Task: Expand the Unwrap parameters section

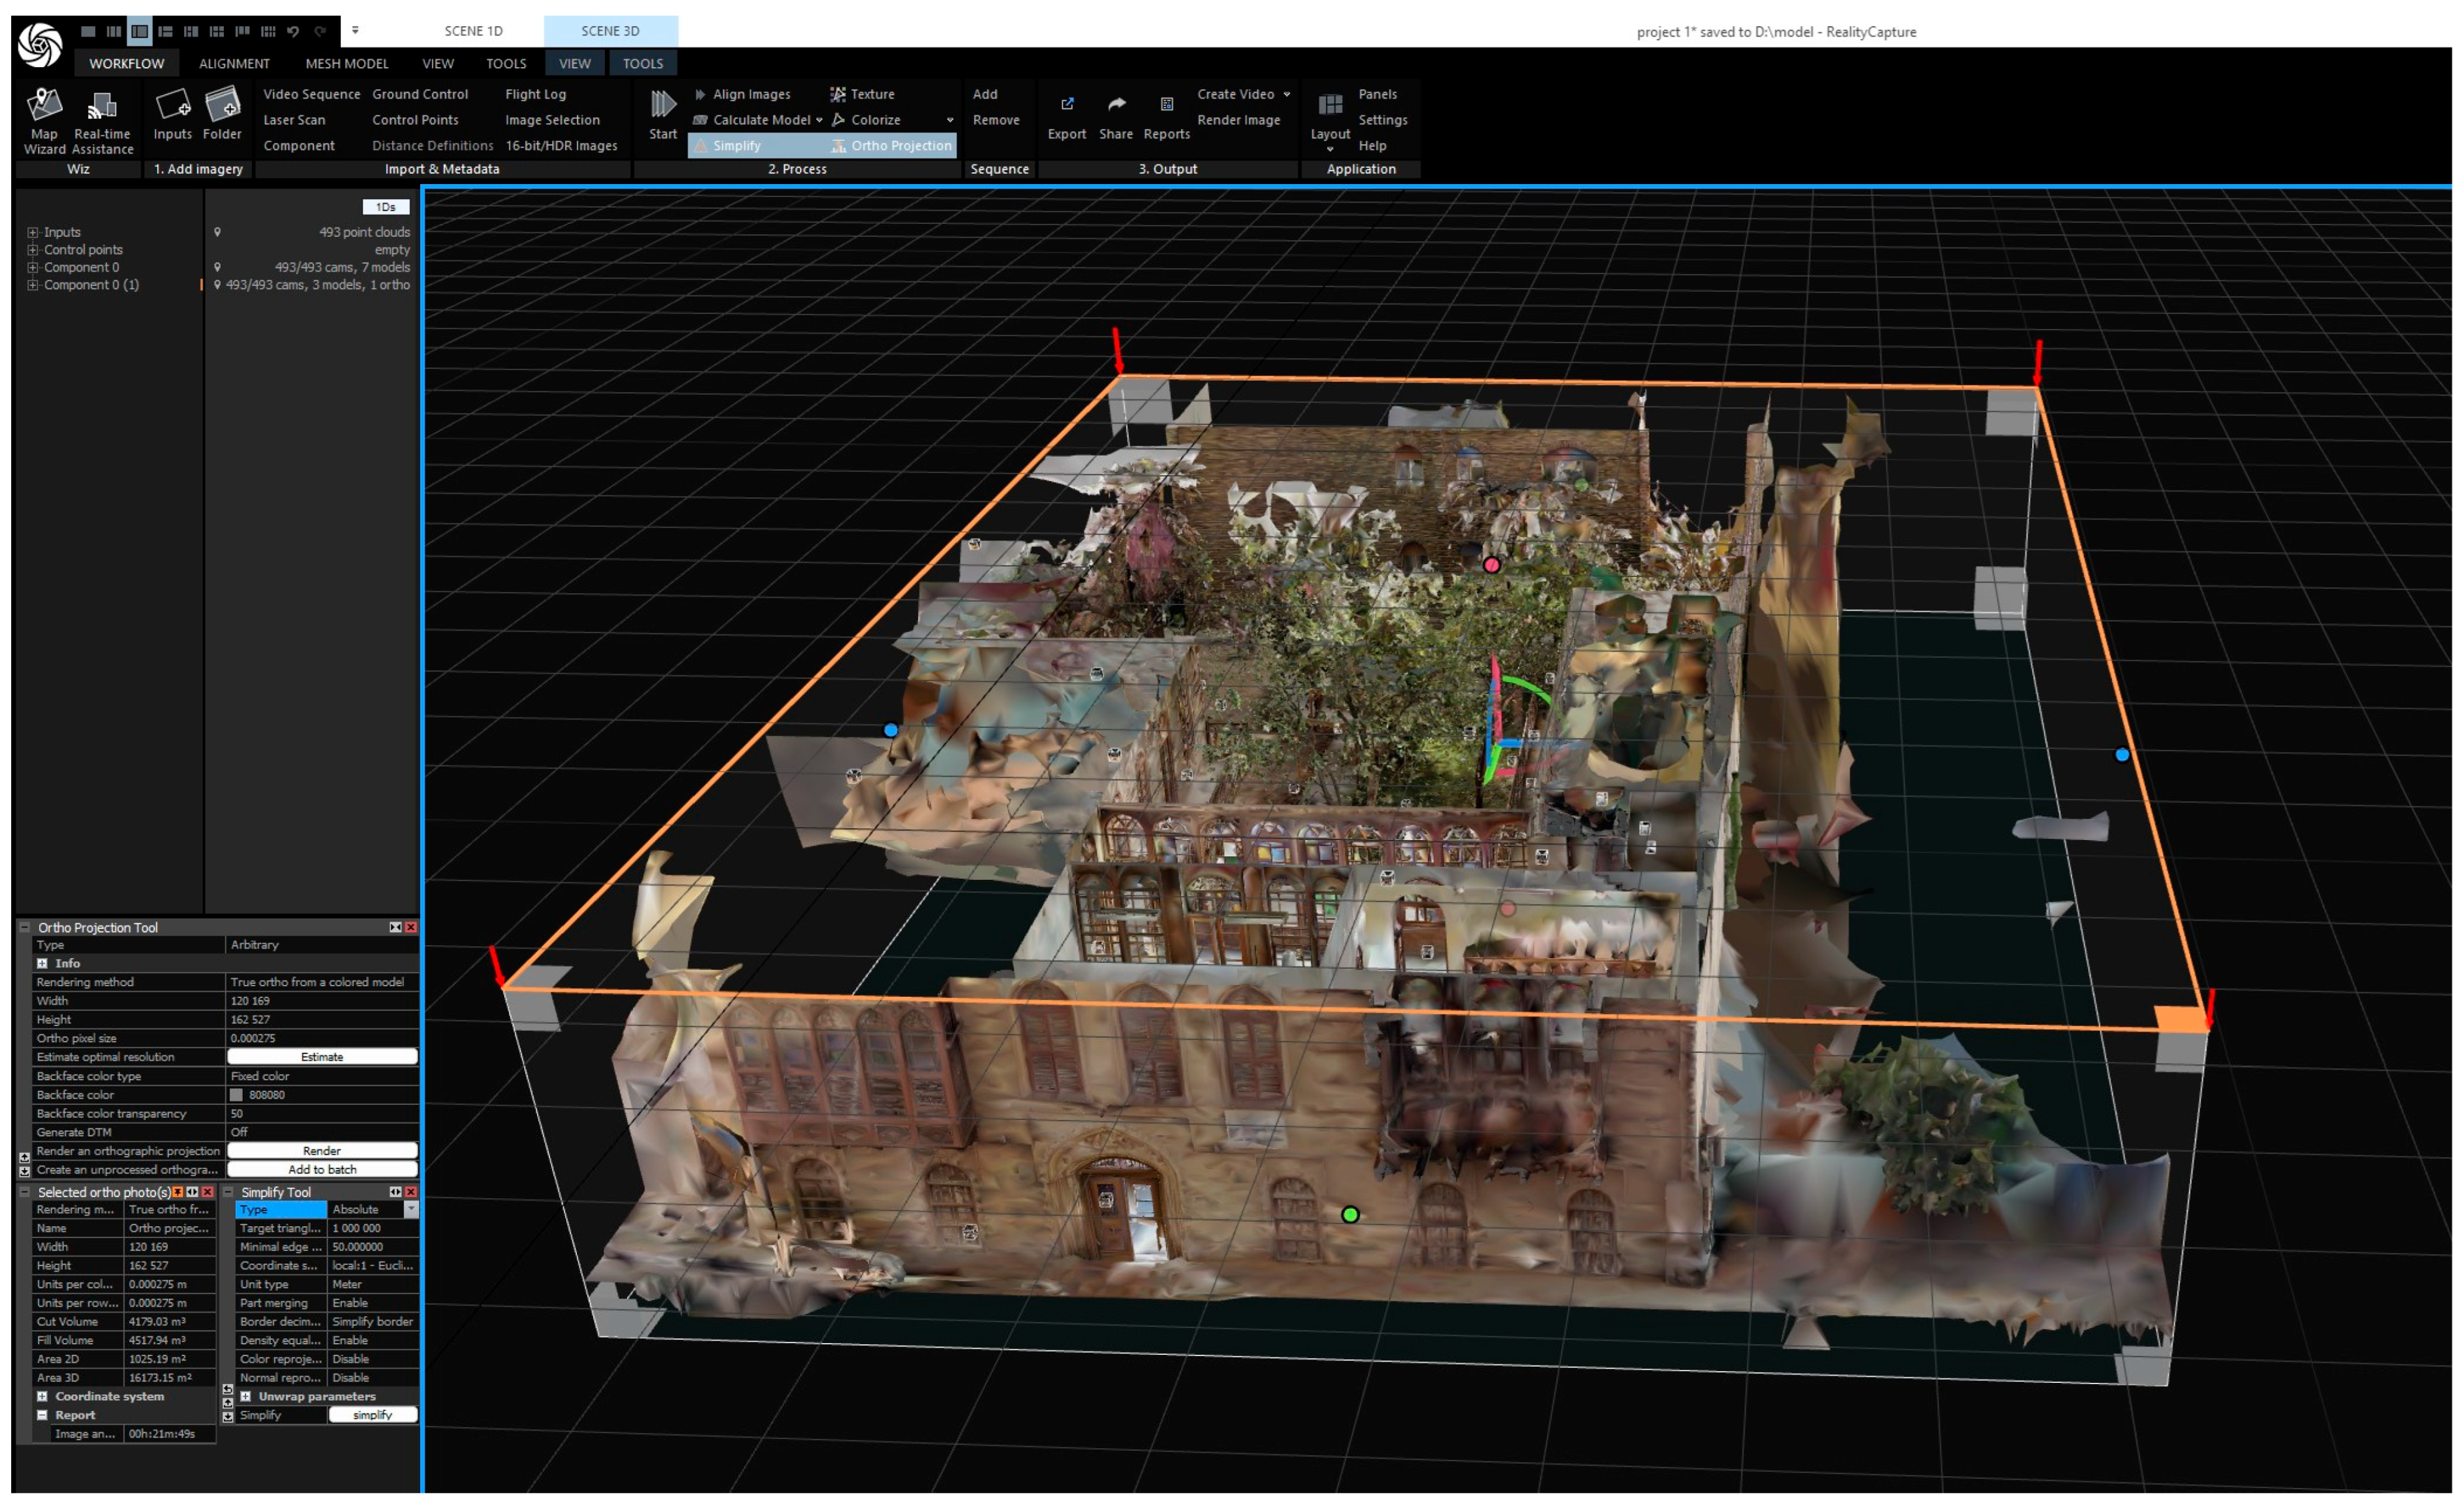Action: 246,1396
